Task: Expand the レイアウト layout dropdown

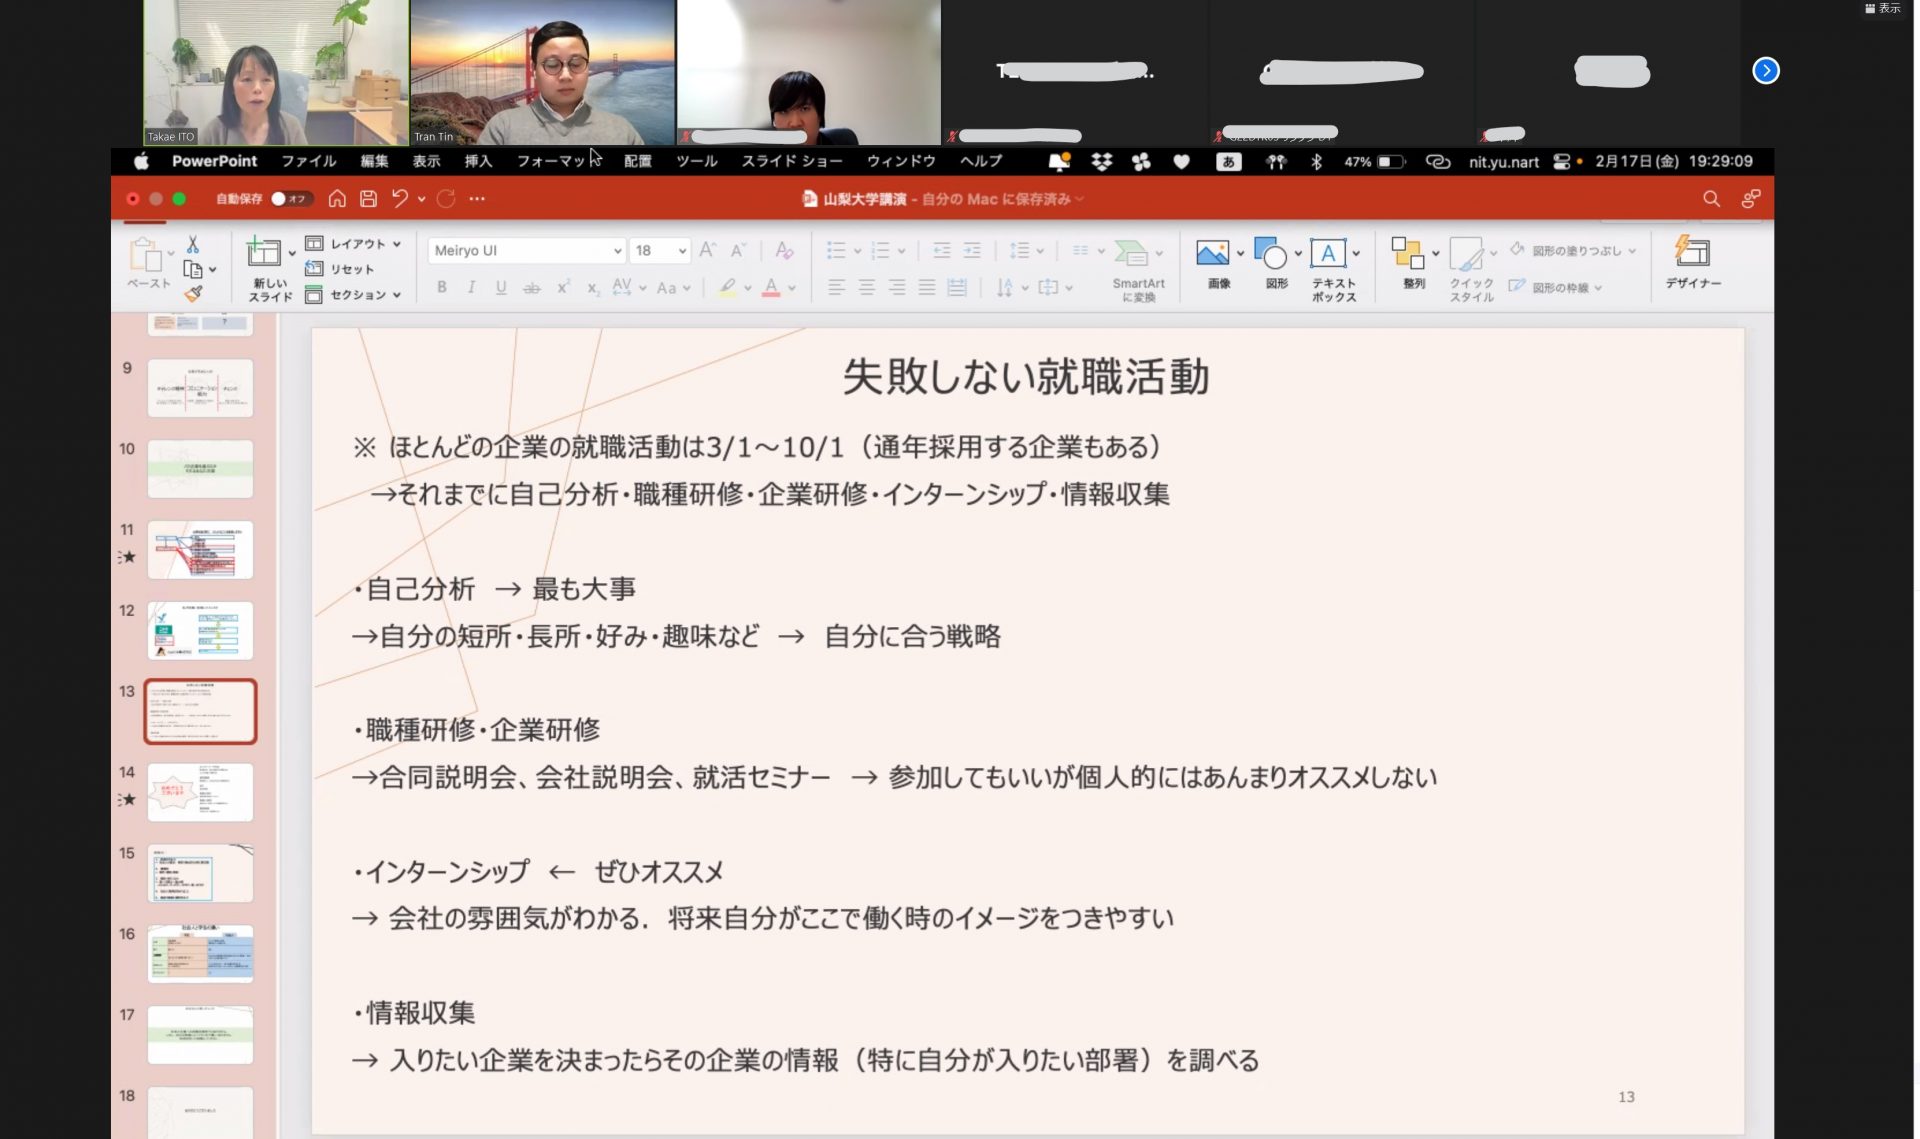Action: (357, 244)
